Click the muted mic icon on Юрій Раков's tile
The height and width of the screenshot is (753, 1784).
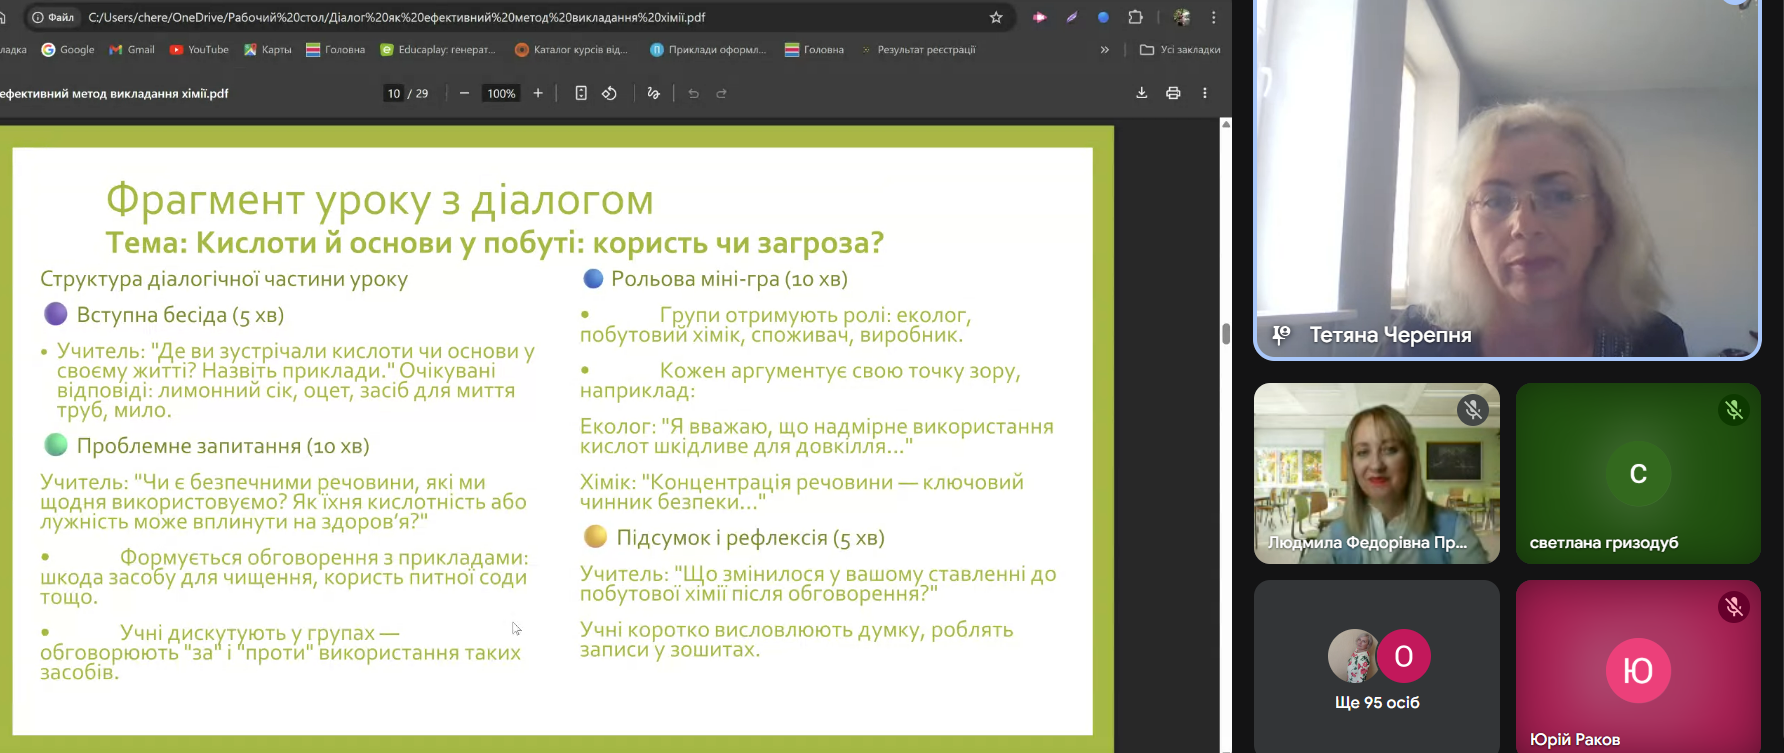(x=1734, y=606)
